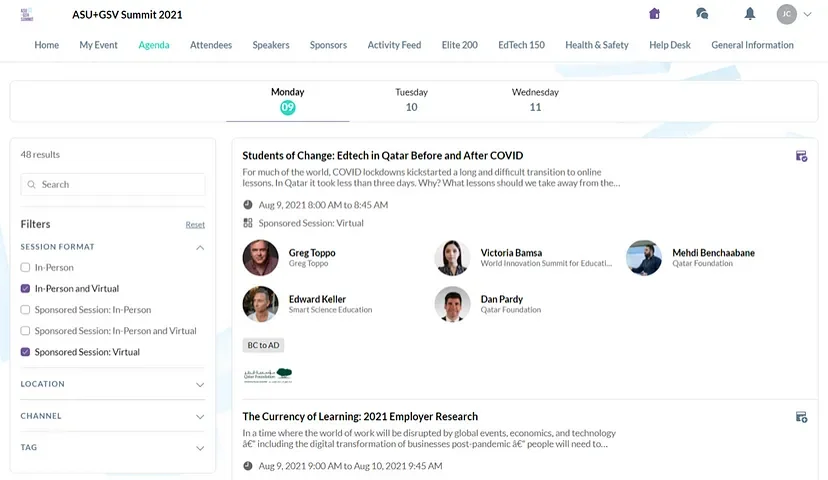Click the JC profile avatar
The width and height of the screenshot is (828, 480).
click(x=787, y=14)
